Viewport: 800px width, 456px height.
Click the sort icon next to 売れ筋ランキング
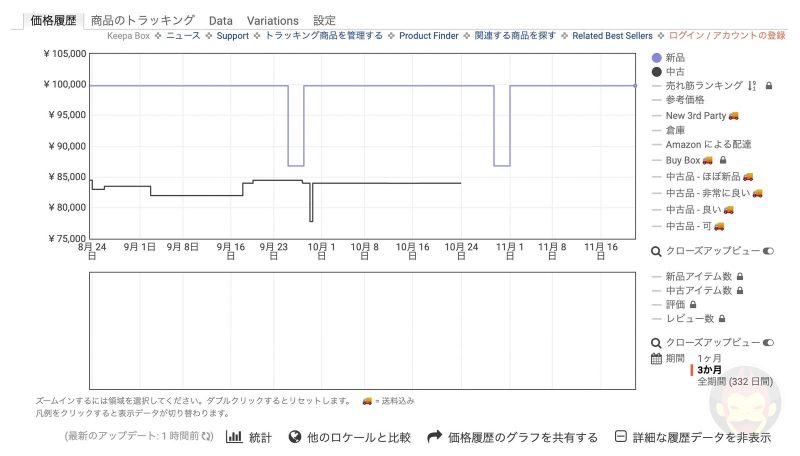coord(752,86)
